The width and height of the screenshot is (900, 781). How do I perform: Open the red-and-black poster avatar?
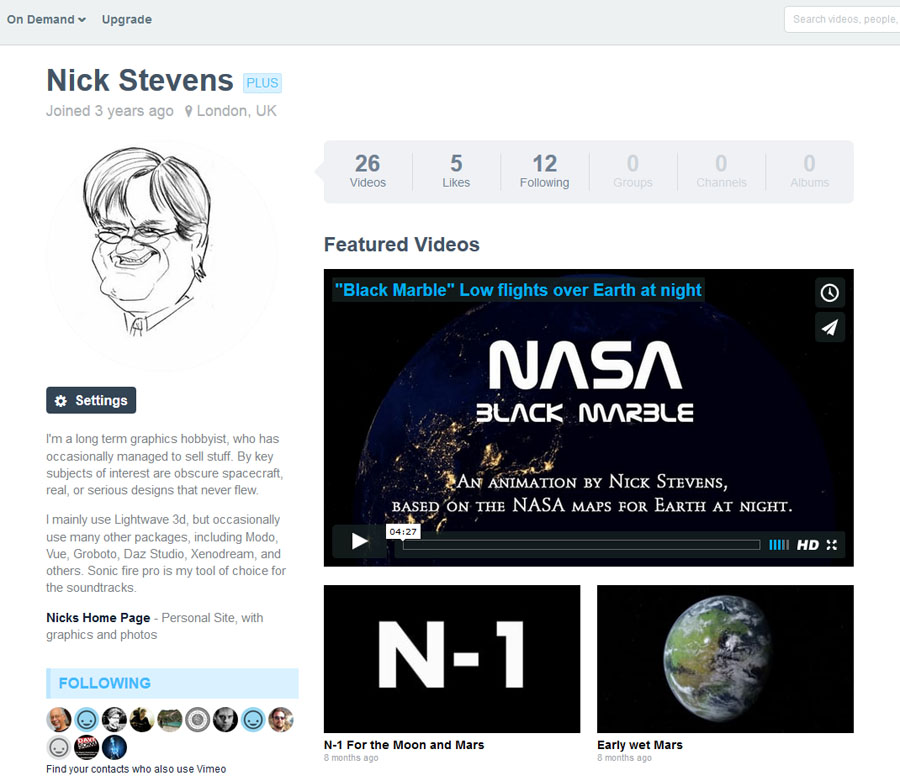click(87, 747)
